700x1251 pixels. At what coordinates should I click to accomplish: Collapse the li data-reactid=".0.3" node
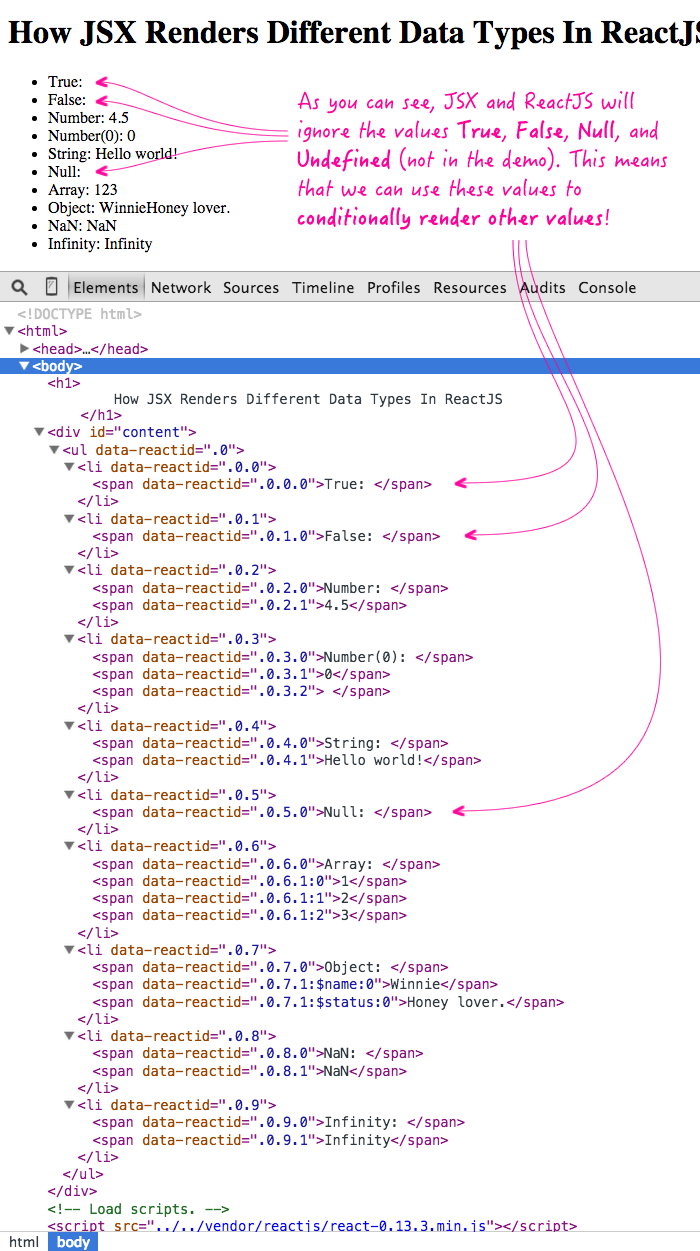69,639
